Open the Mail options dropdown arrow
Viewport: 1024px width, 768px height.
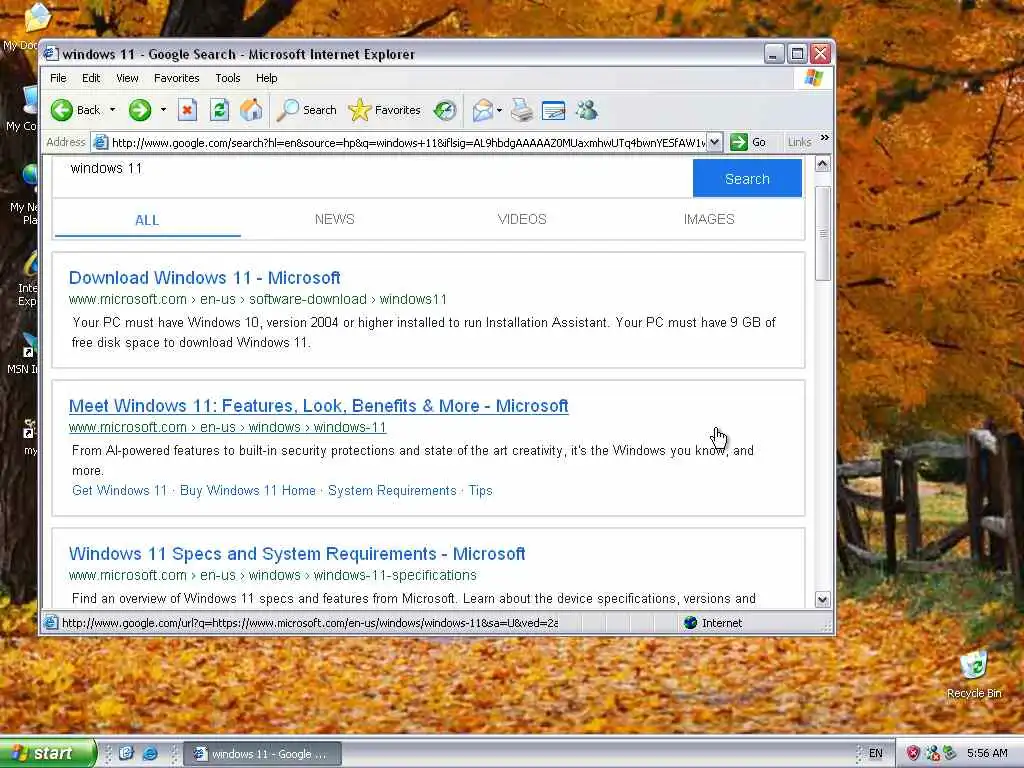click(500, 110)
